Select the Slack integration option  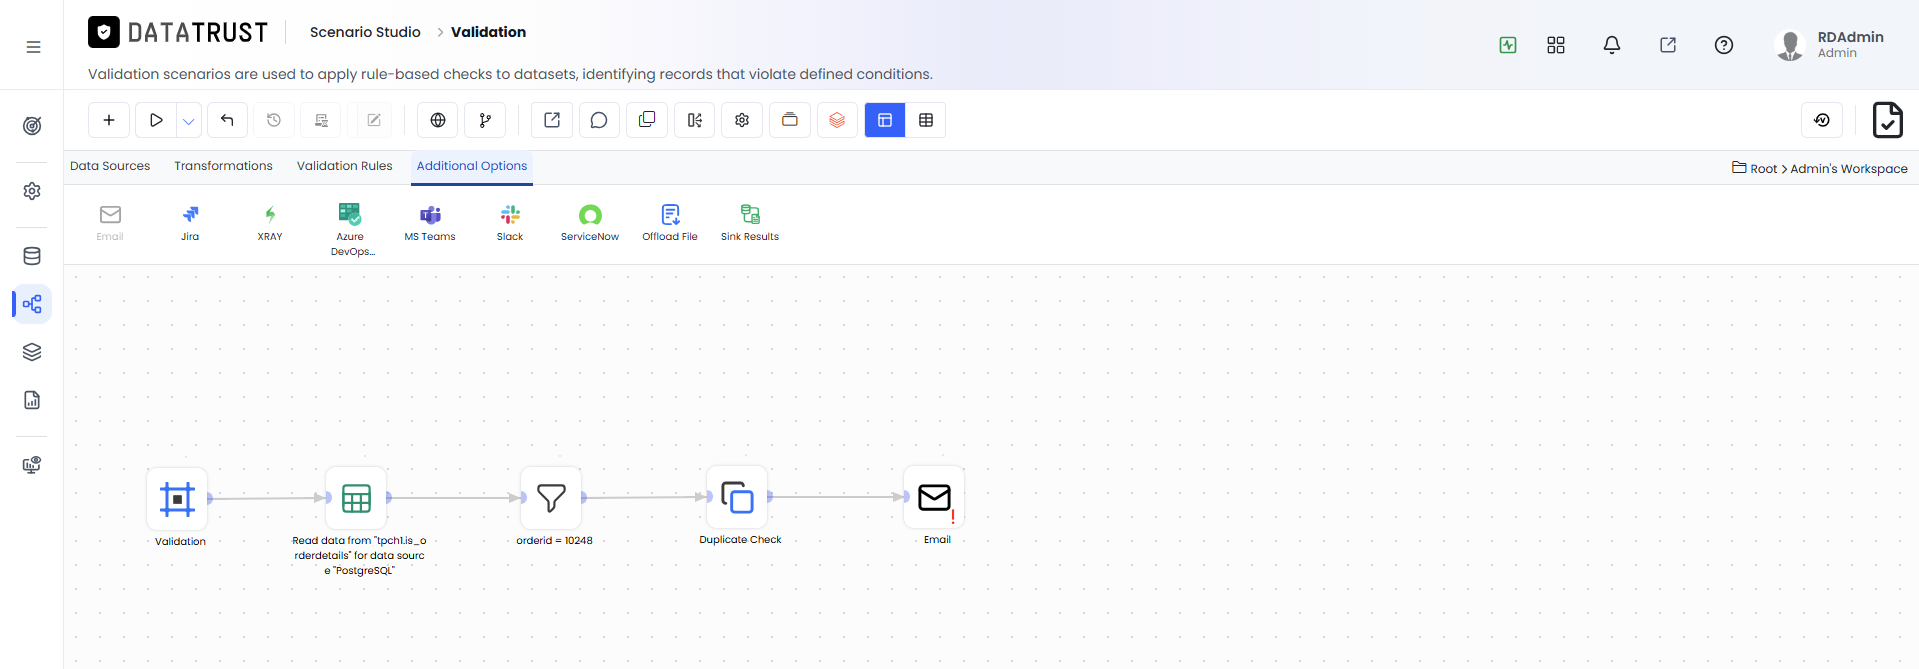(x=510, y=223)
